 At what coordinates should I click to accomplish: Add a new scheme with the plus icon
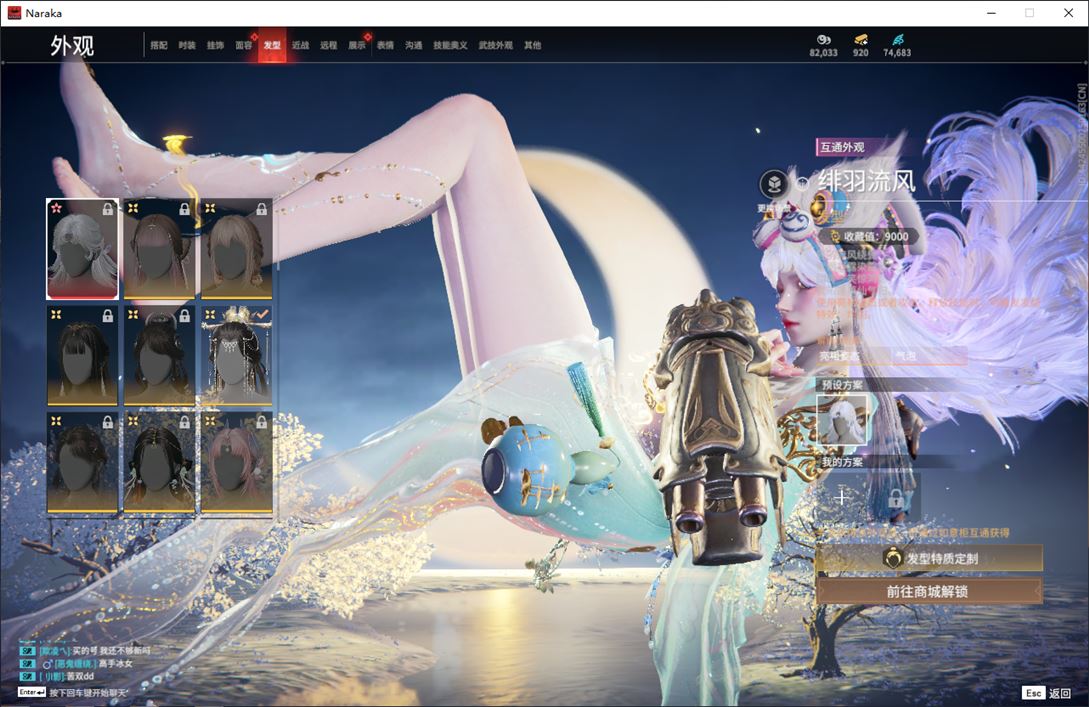coord(842,497)
